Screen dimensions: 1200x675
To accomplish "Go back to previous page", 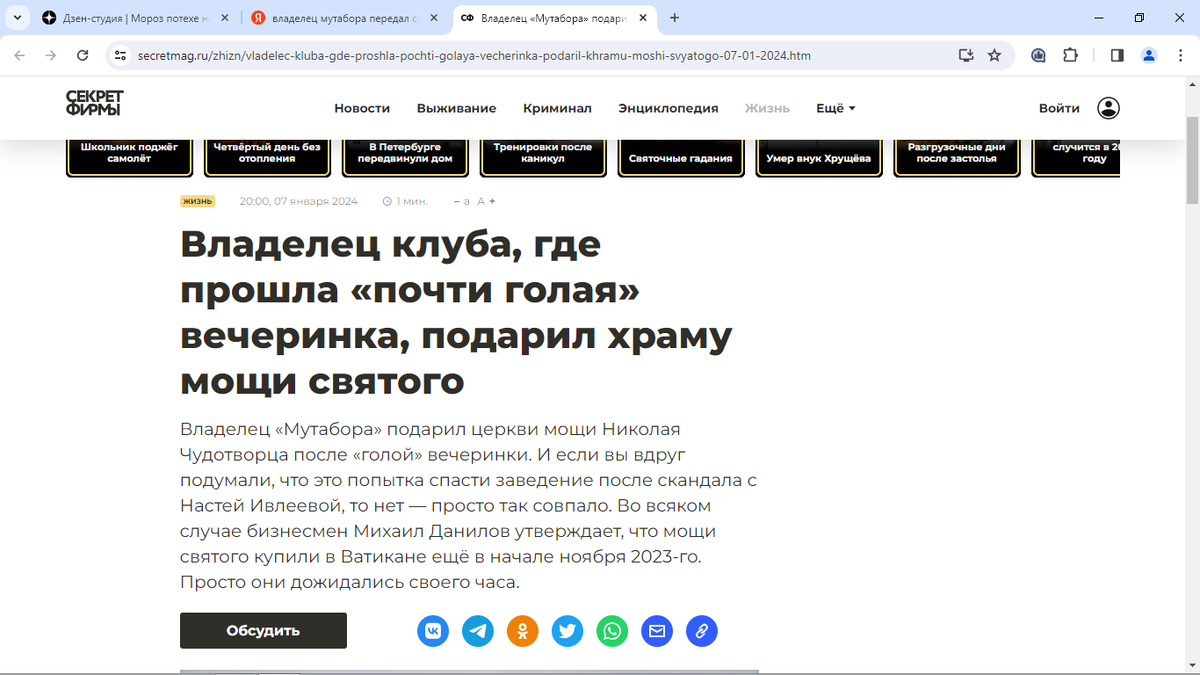I will click(20, 56).
